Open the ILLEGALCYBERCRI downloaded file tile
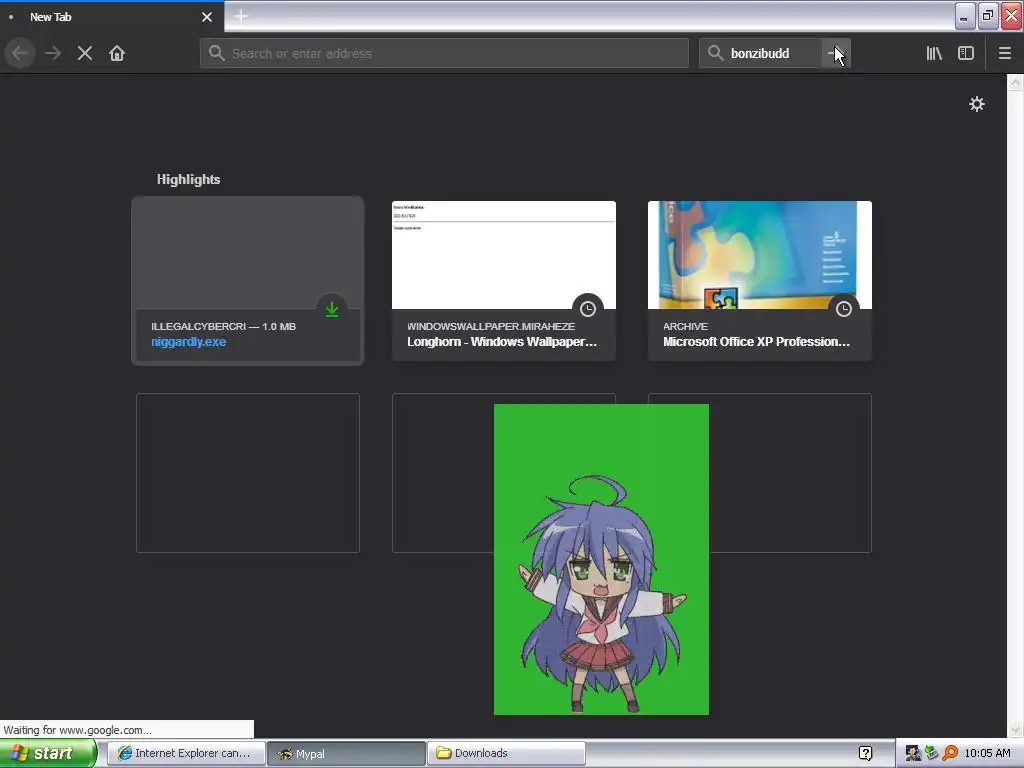This screenshot has height=768, width=1024. (x=248, y=281)
